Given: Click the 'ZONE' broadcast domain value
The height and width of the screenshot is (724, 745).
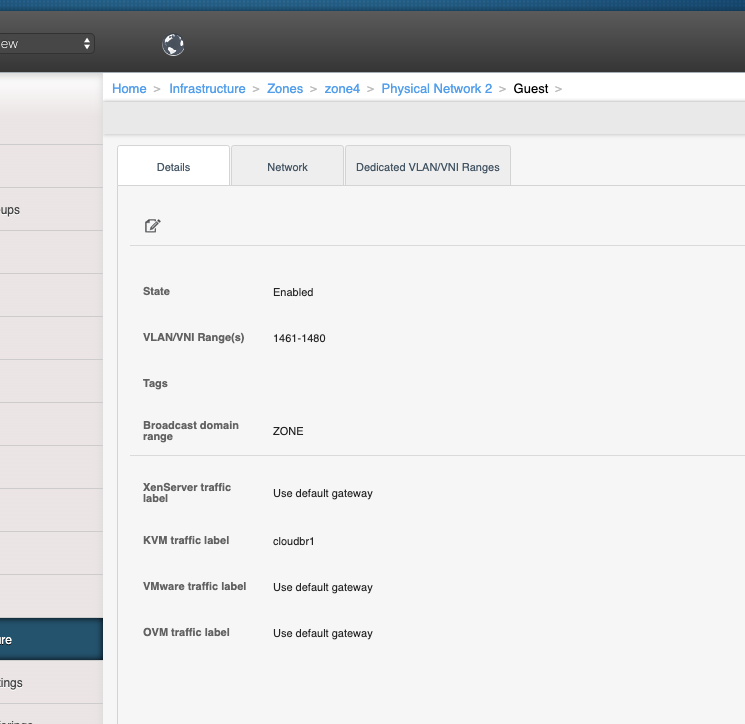Looking at the screenshot, I should (288, 431).
